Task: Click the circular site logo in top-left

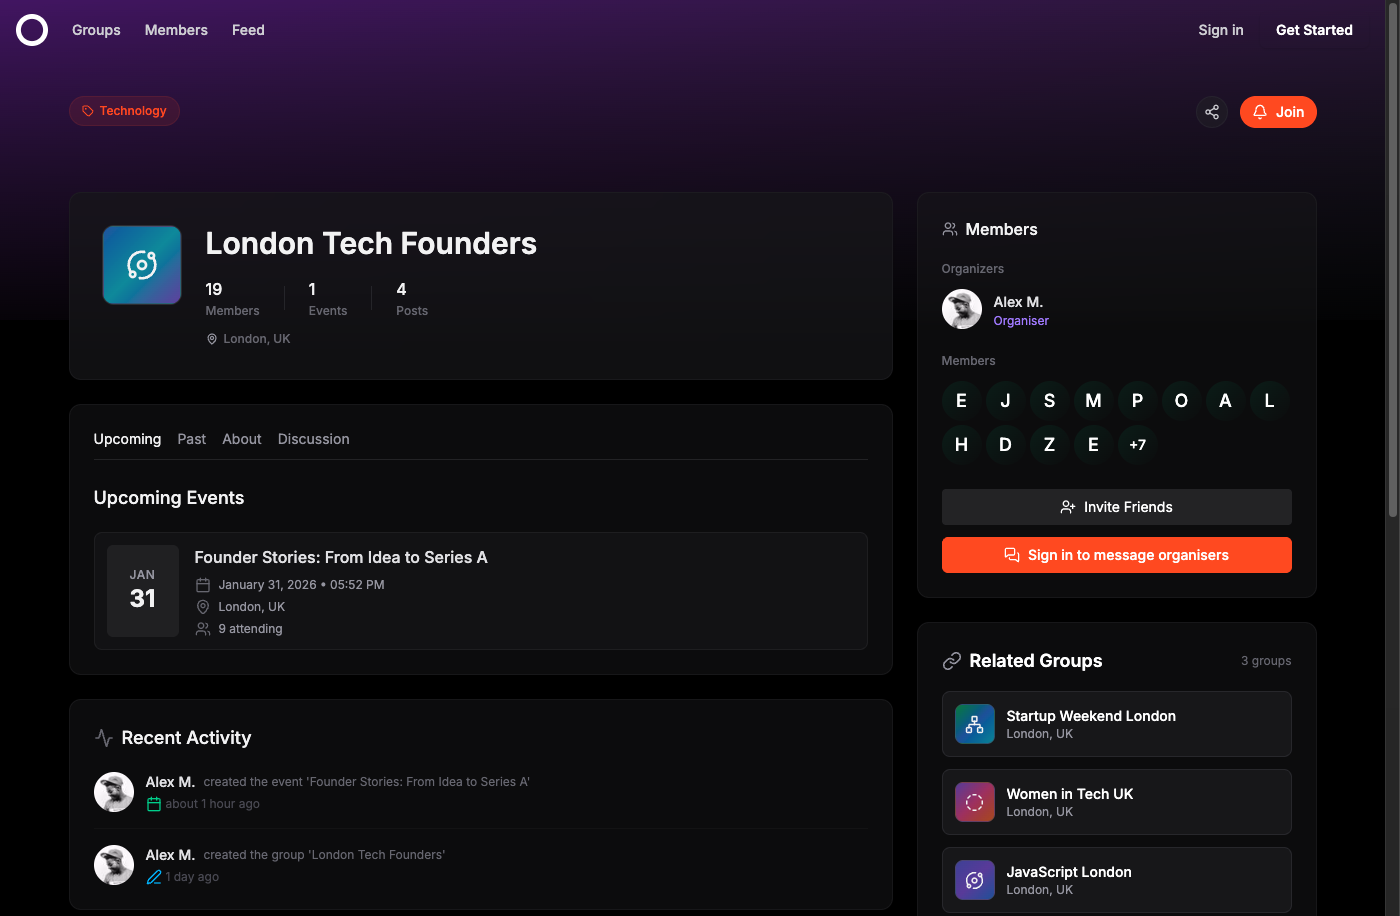Action: tap(31, 30)
